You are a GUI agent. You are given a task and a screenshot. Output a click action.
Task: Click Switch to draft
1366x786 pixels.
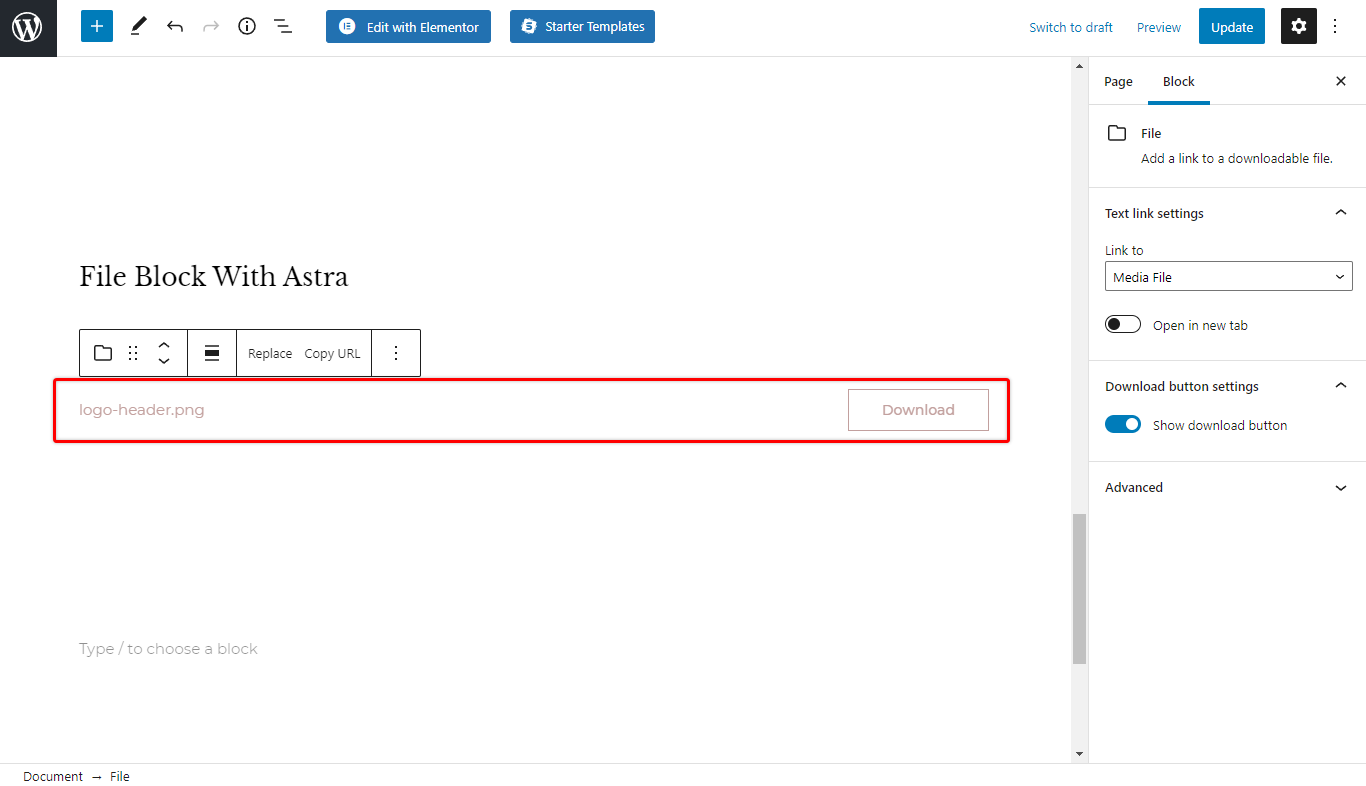coord(1070,27)
